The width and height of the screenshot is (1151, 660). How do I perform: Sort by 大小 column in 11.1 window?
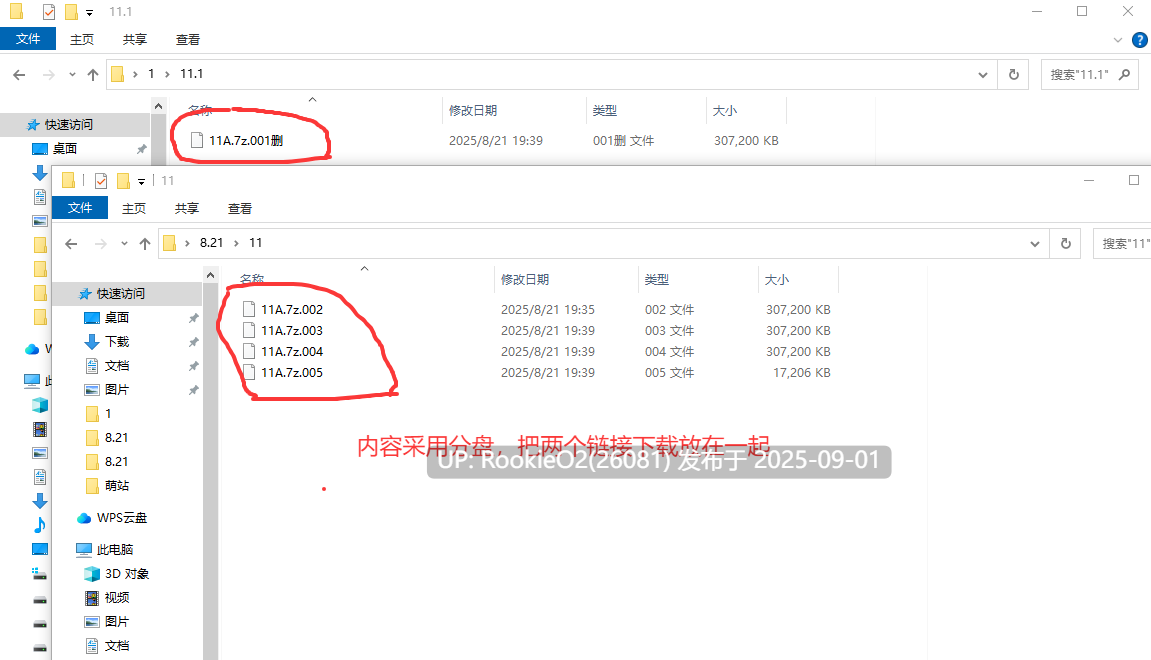click(725, 111)
